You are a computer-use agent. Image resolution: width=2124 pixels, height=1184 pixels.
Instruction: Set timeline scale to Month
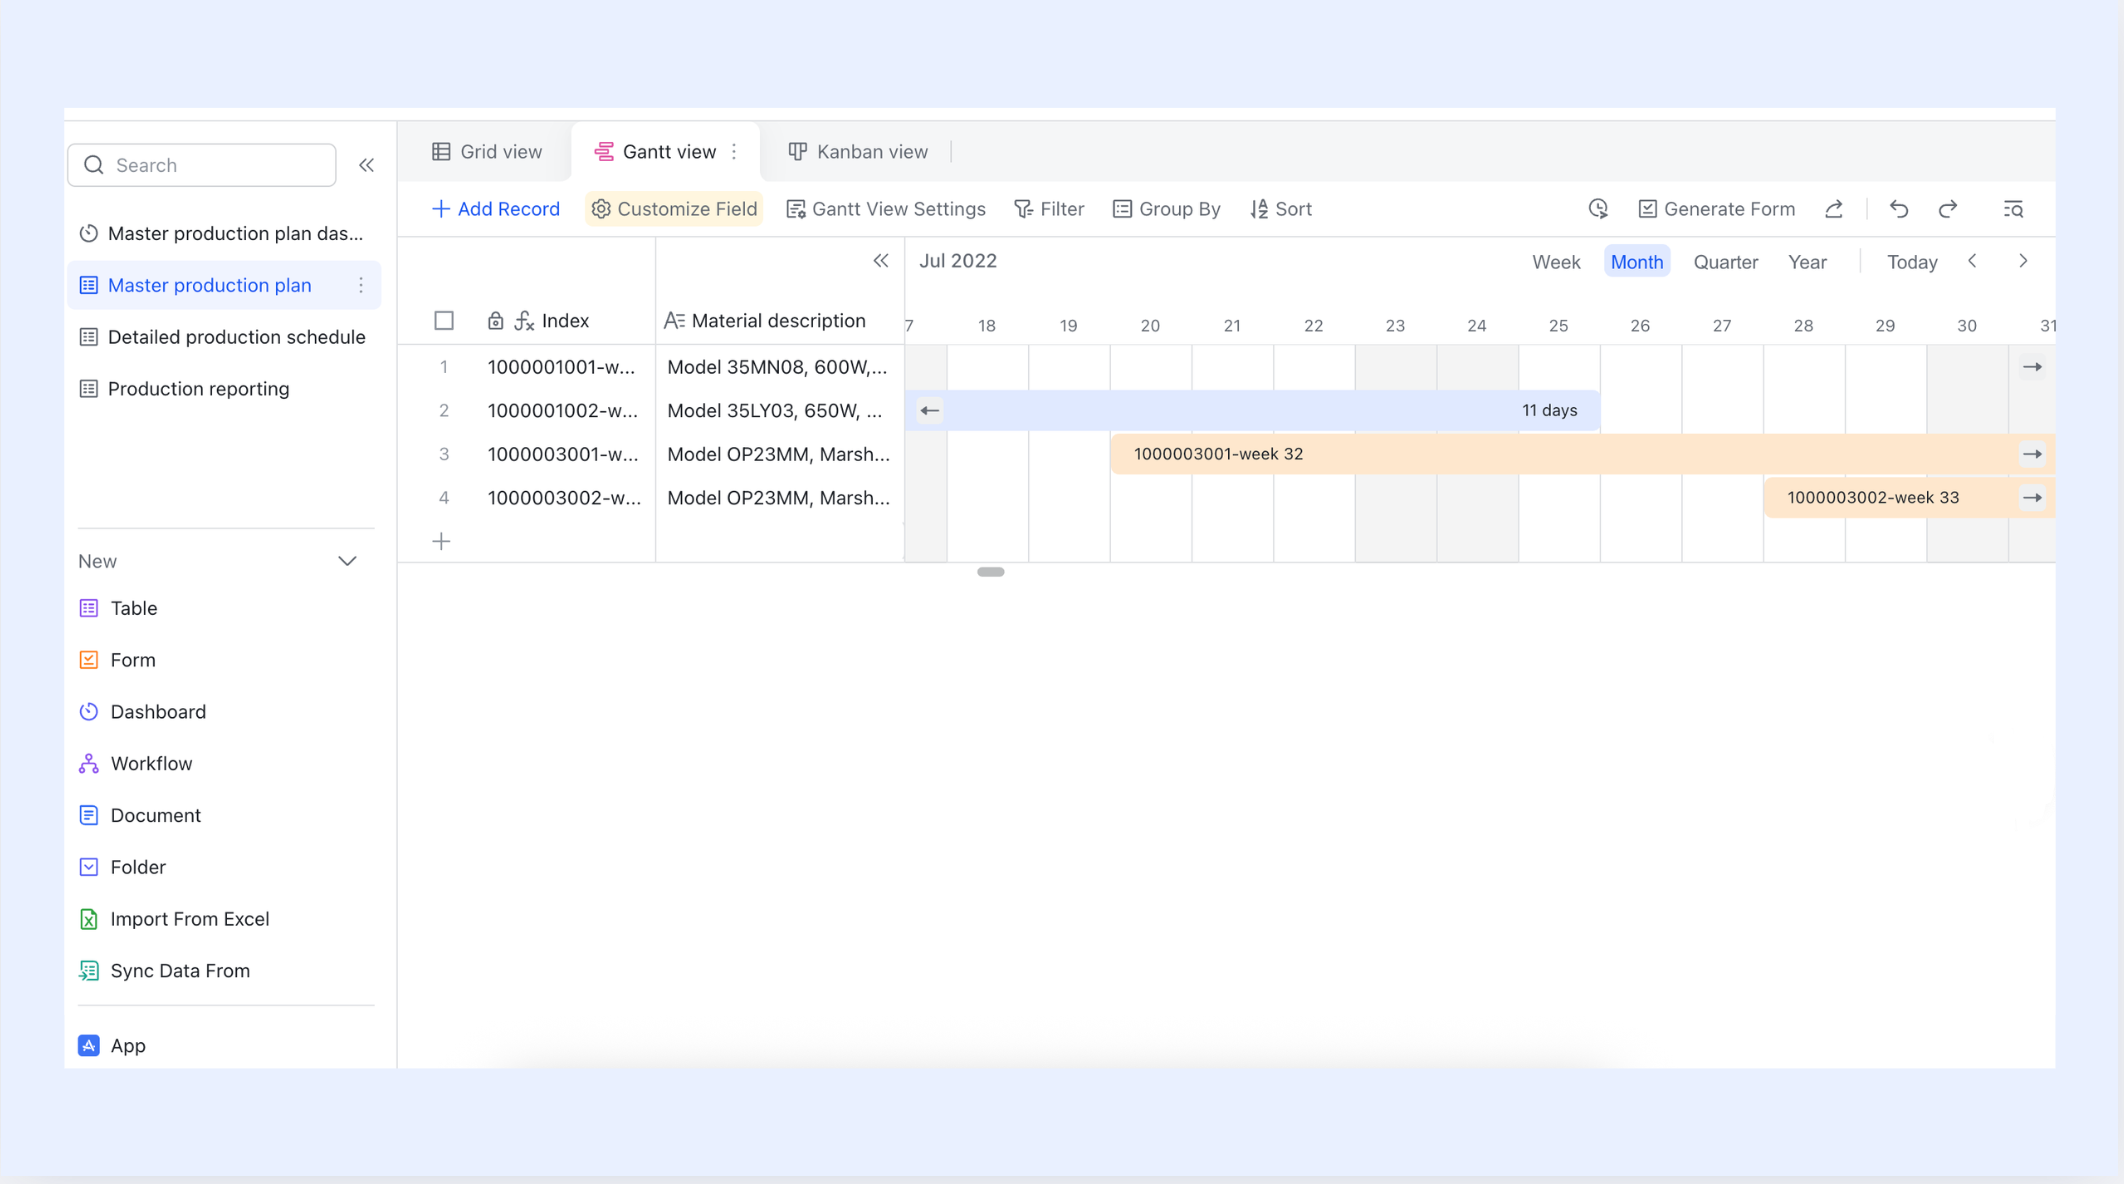(x=1637, y=262)
